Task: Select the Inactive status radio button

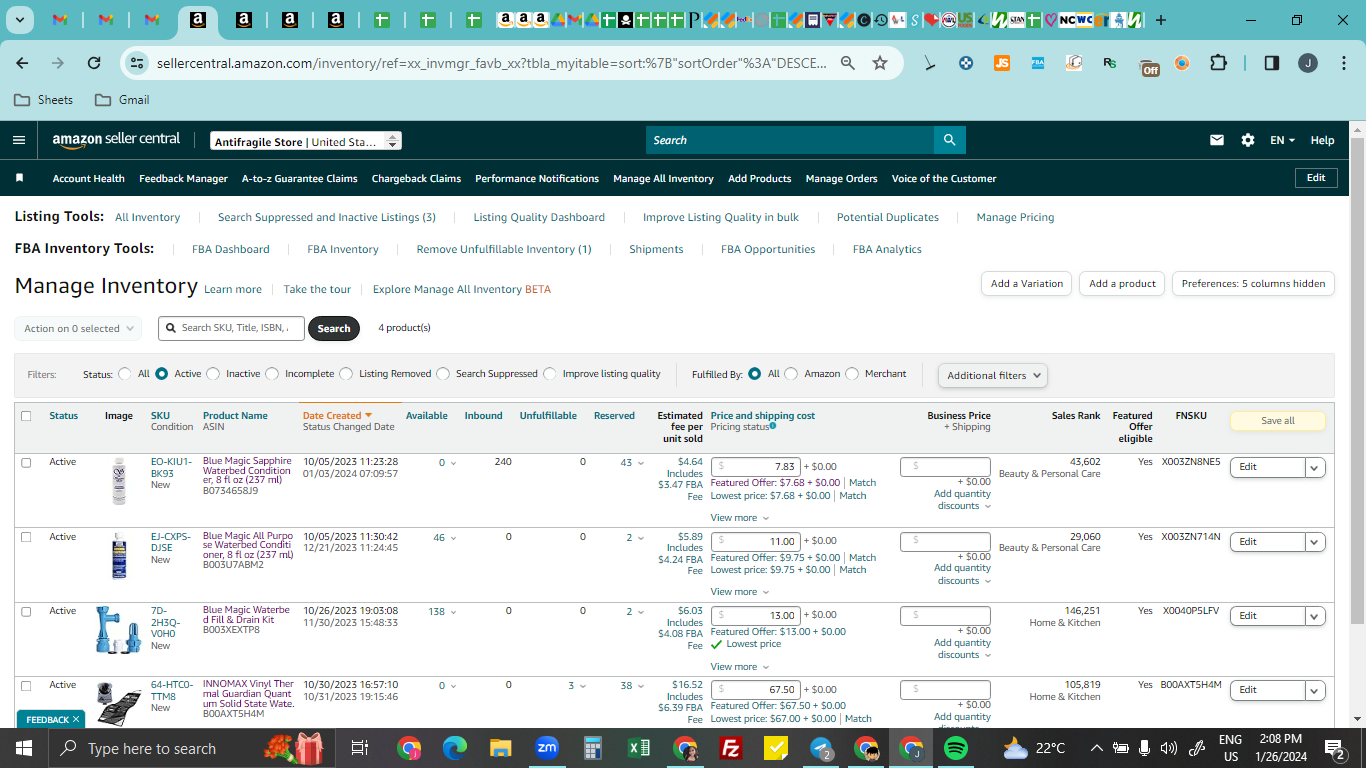Action: point(213,374)
